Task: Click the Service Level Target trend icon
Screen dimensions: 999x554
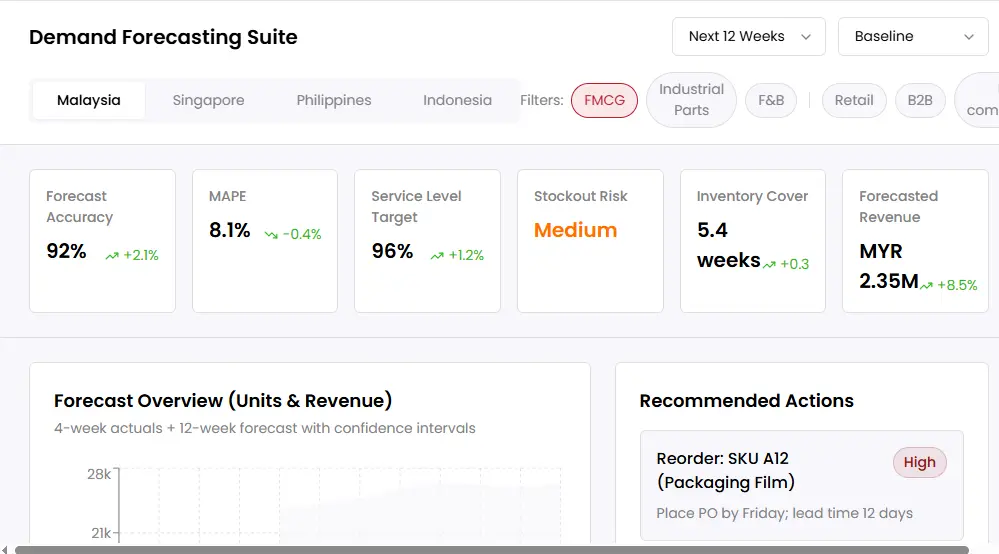Action: (x=437, y=256)
